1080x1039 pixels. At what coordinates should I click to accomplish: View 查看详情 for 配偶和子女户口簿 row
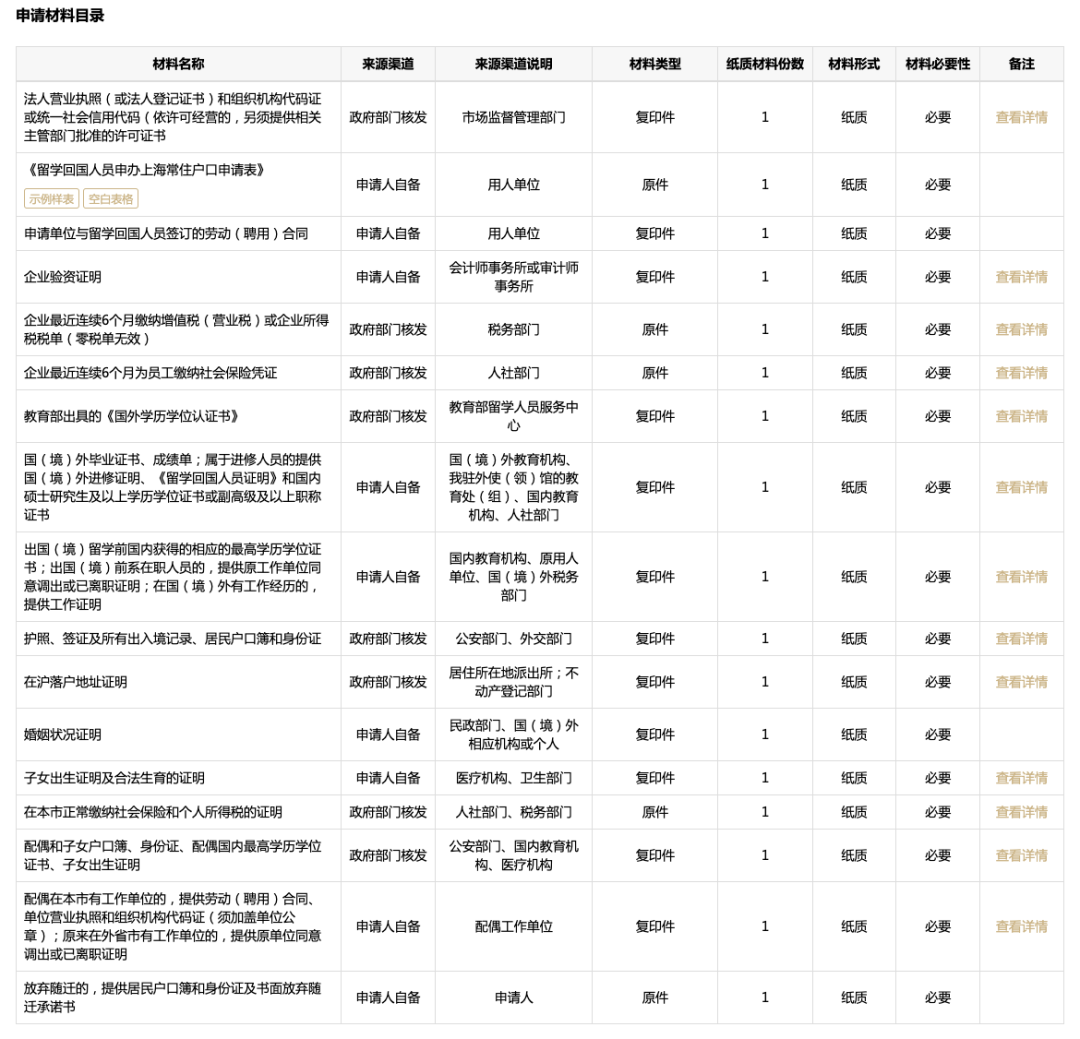[1021, 855]
